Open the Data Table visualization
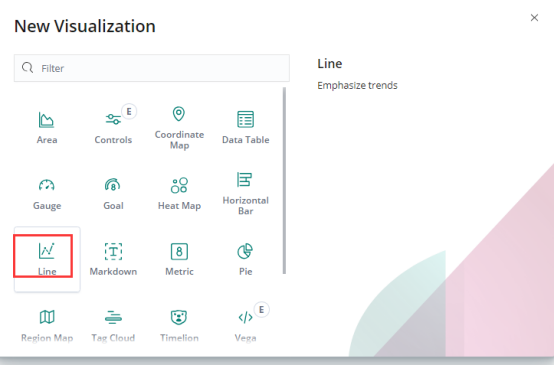 (x=246, y=128)
